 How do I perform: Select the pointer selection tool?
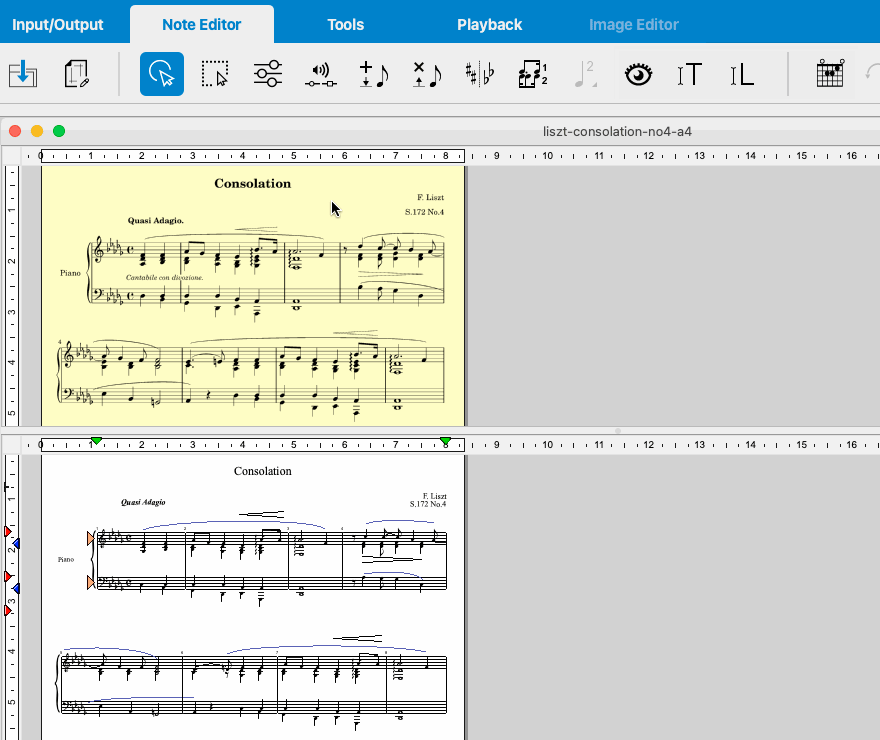coord(162,74)
